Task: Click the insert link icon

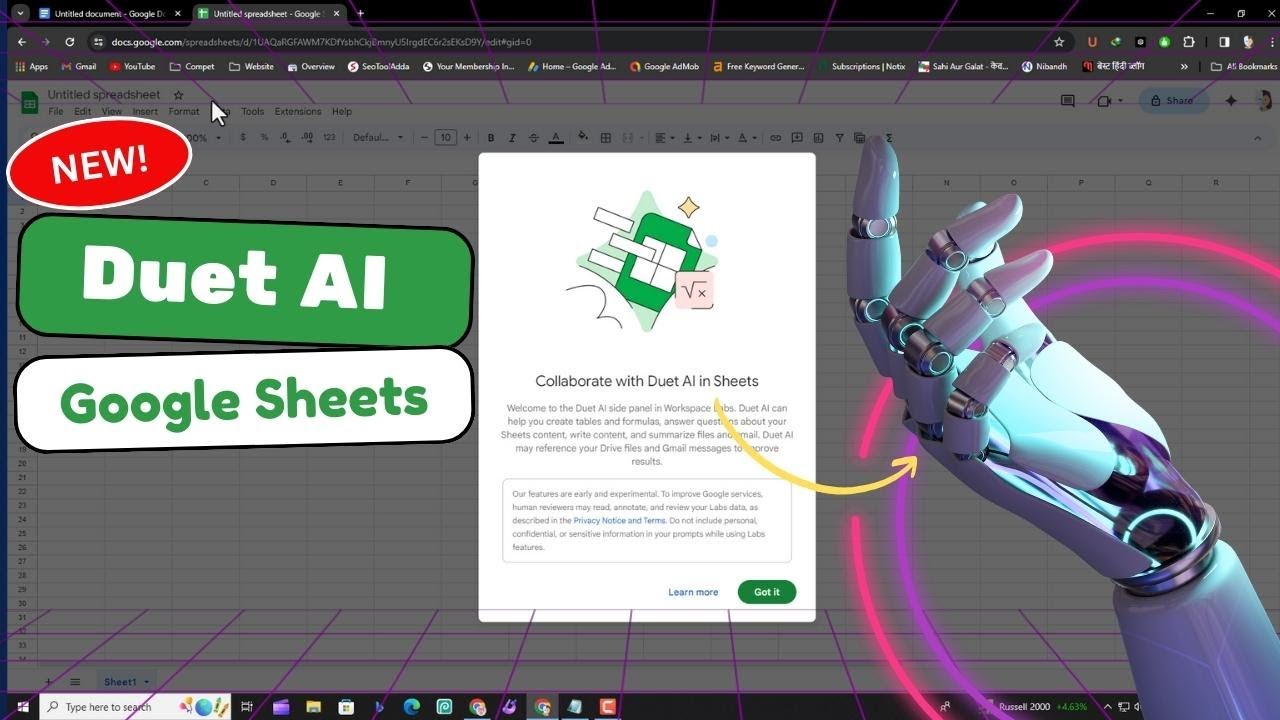Action: [x=777, y=138]
